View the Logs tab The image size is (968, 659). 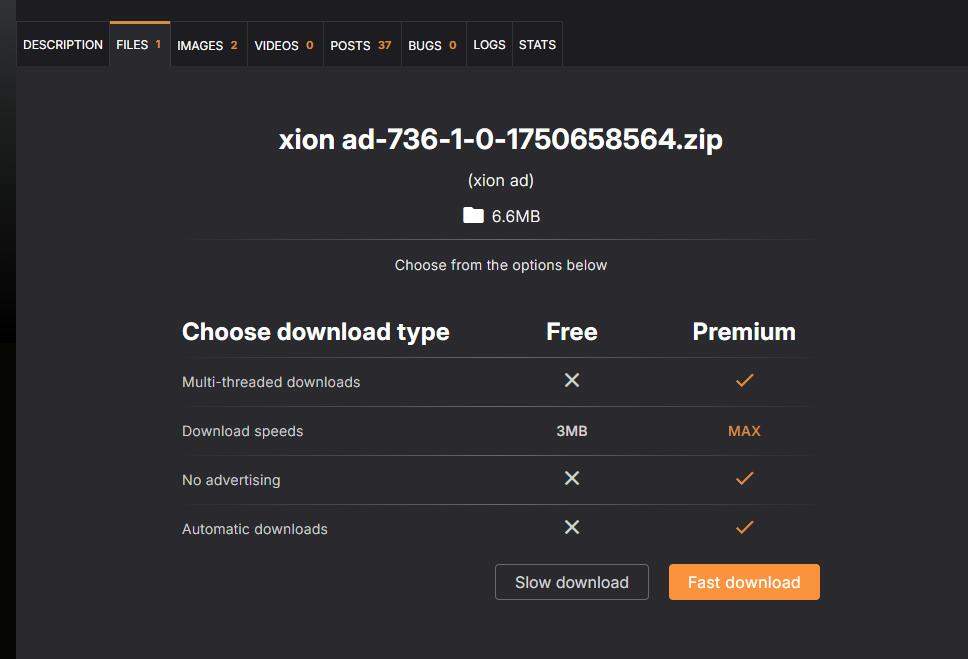coord(489,45)
